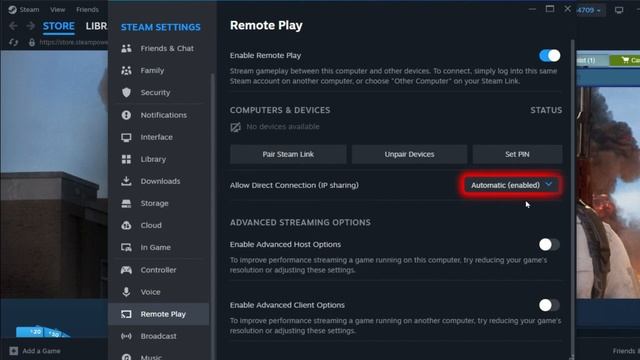This screenshot has width=640, height=360.
Task: Reload the store page with refresh icon
Action: point(13,42)
